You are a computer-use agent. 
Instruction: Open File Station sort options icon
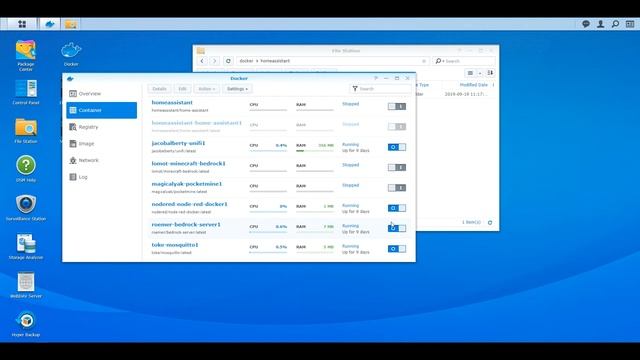coord(490,73)
